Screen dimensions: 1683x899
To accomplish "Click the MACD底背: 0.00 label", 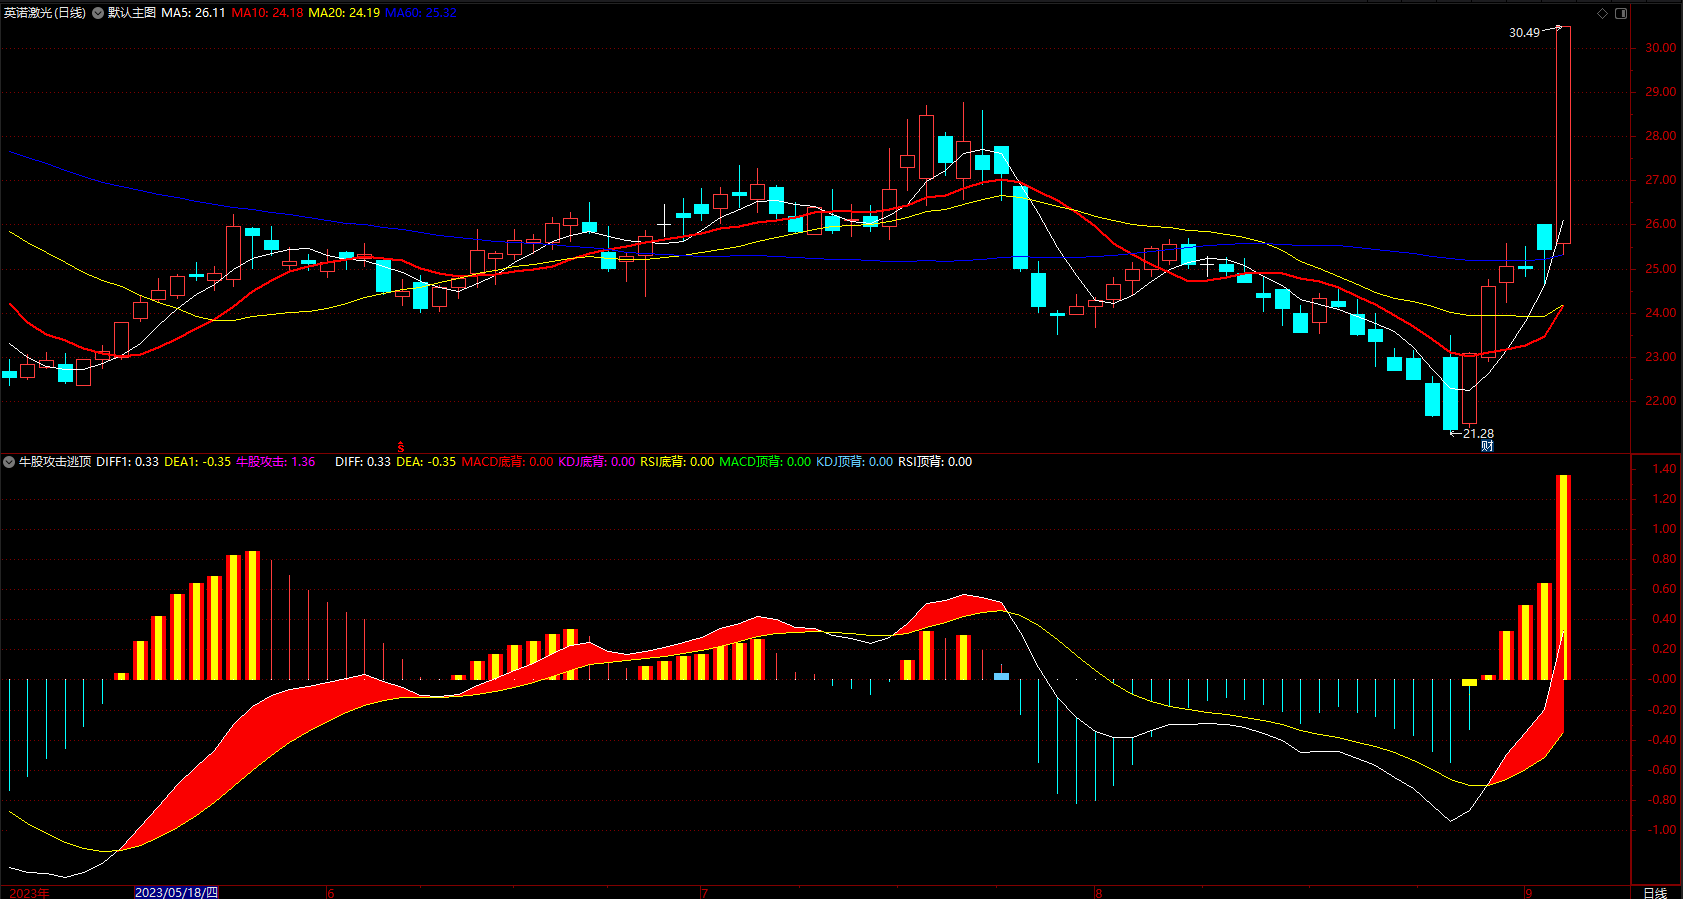I will pos(507,462).
